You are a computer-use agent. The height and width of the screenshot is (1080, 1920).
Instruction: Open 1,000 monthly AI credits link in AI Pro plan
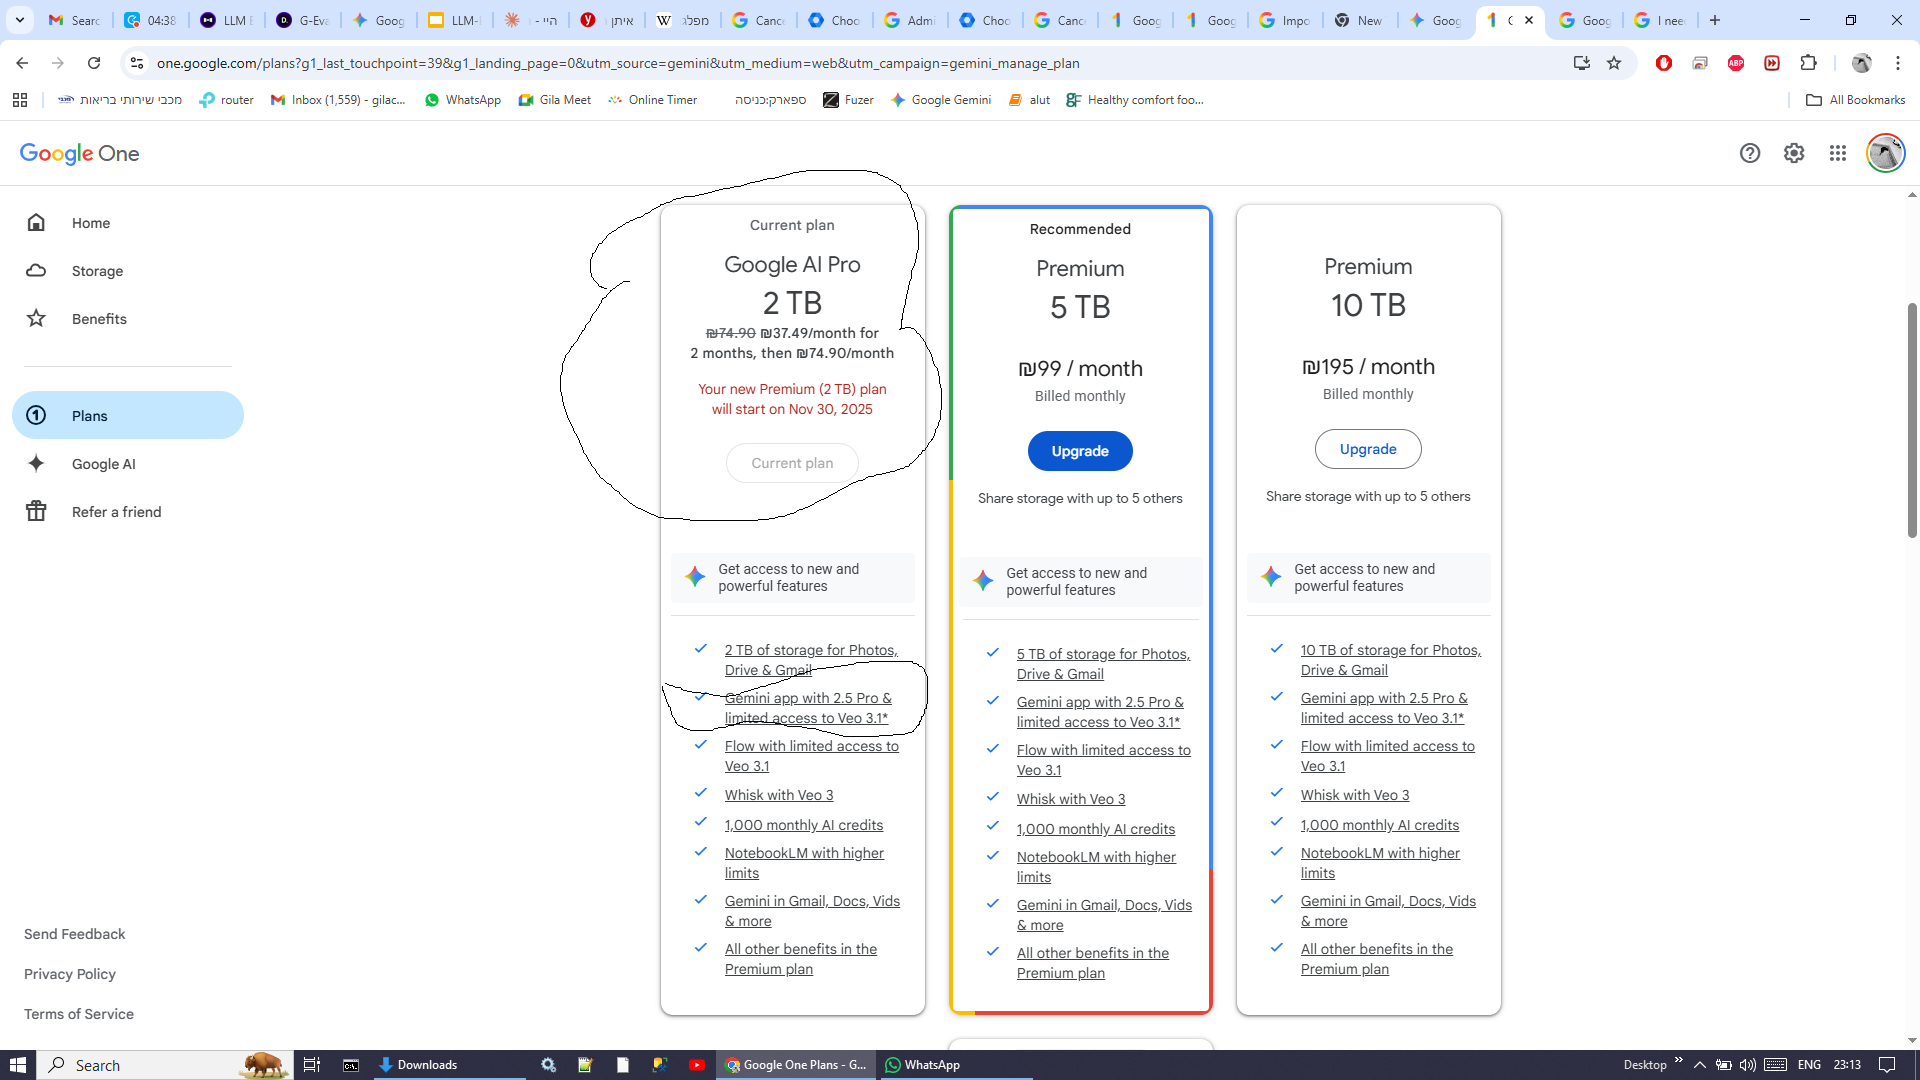point(803,825)
